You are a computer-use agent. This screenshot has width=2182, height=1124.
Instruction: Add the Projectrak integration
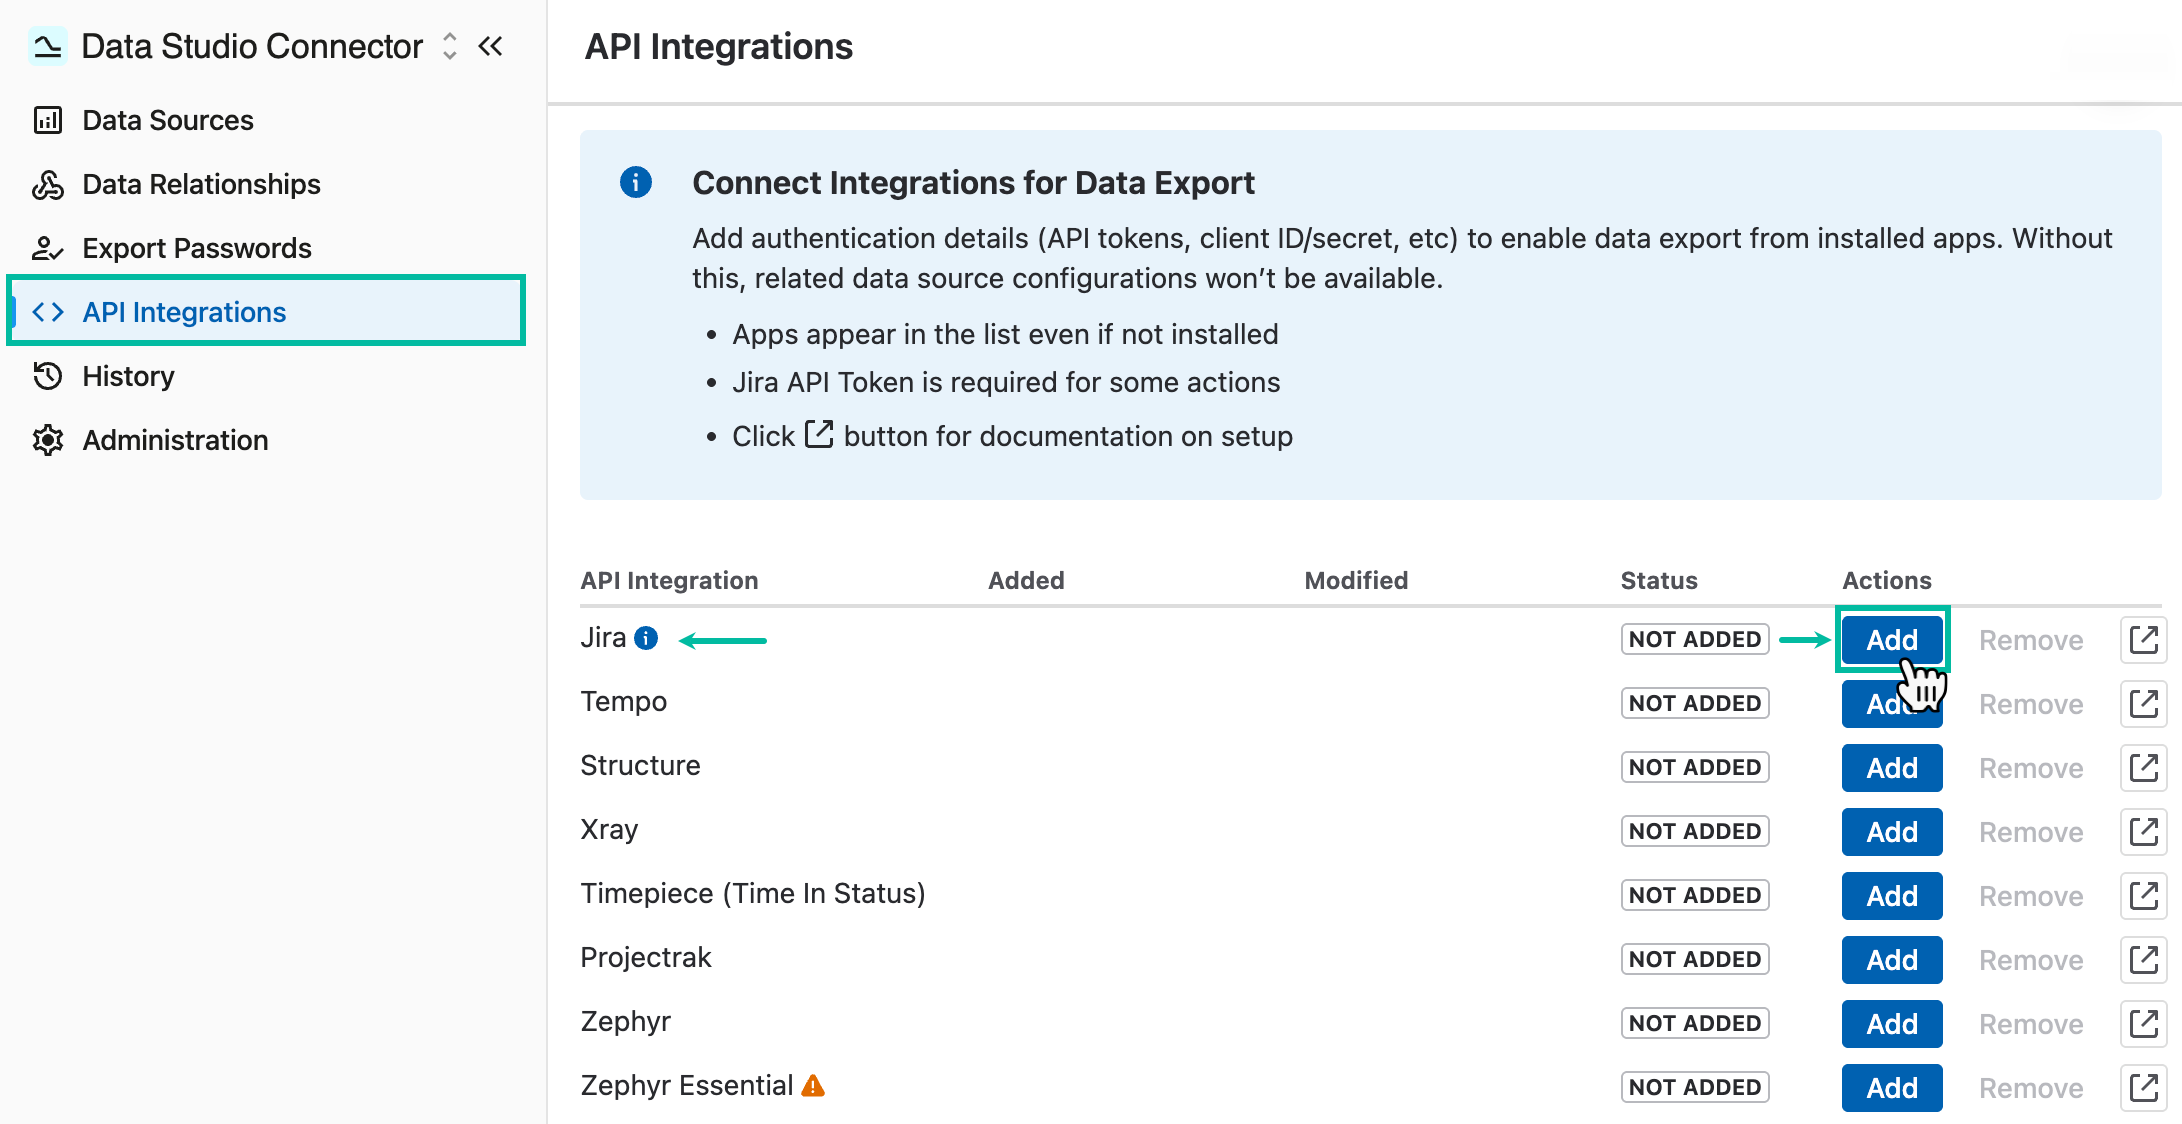pos(1892,960)
